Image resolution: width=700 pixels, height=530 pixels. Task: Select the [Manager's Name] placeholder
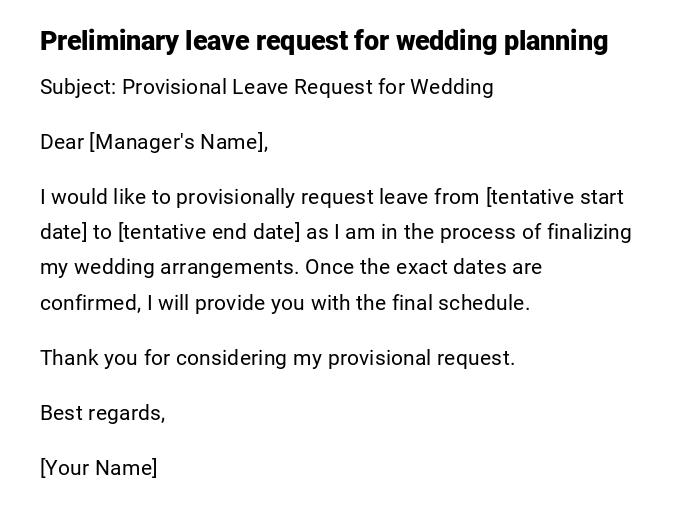click(x=179, y=142)
